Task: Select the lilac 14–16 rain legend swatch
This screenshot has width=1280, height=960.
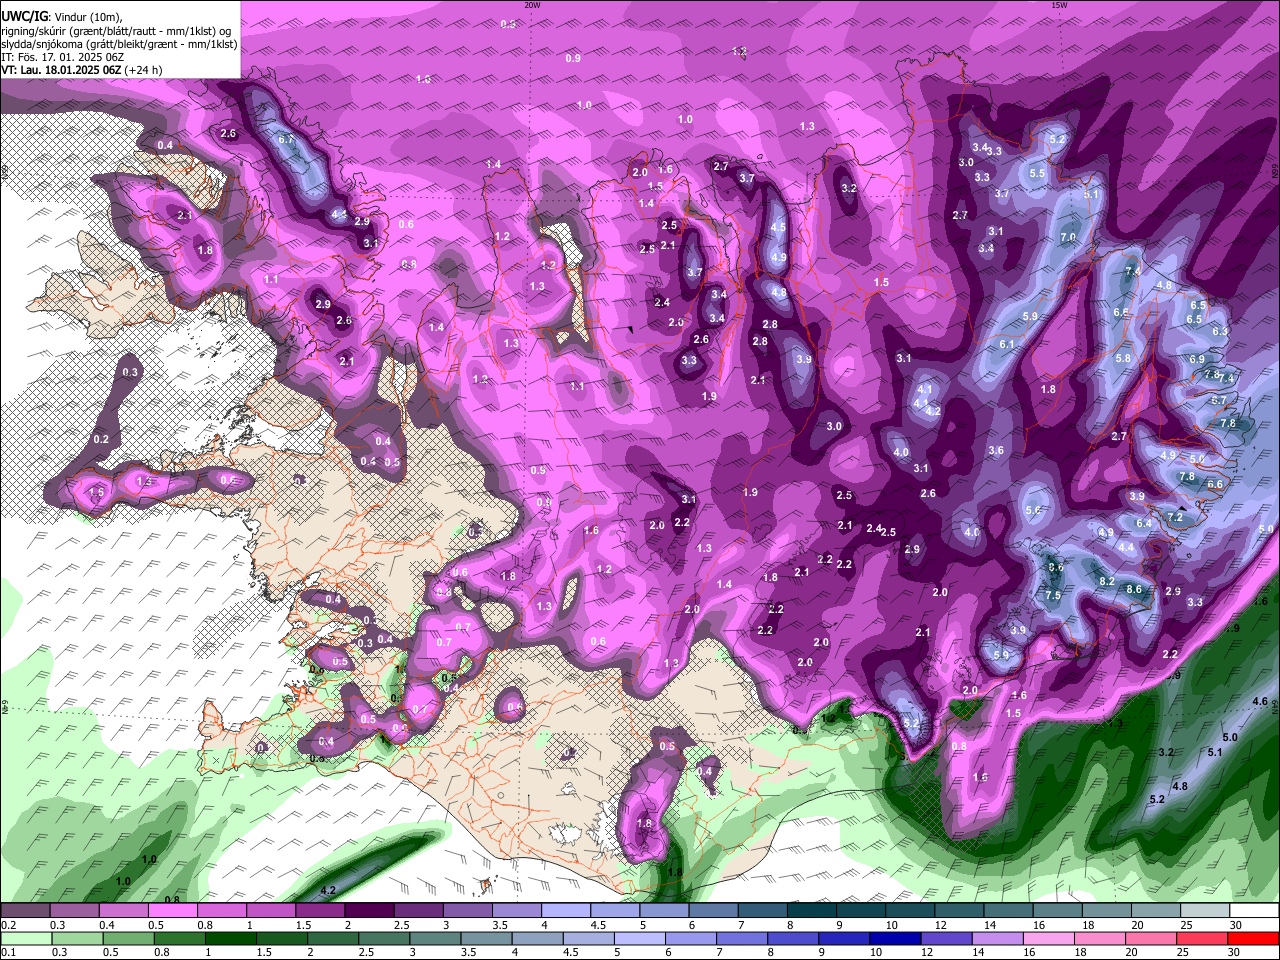Action: pos(997,939)
